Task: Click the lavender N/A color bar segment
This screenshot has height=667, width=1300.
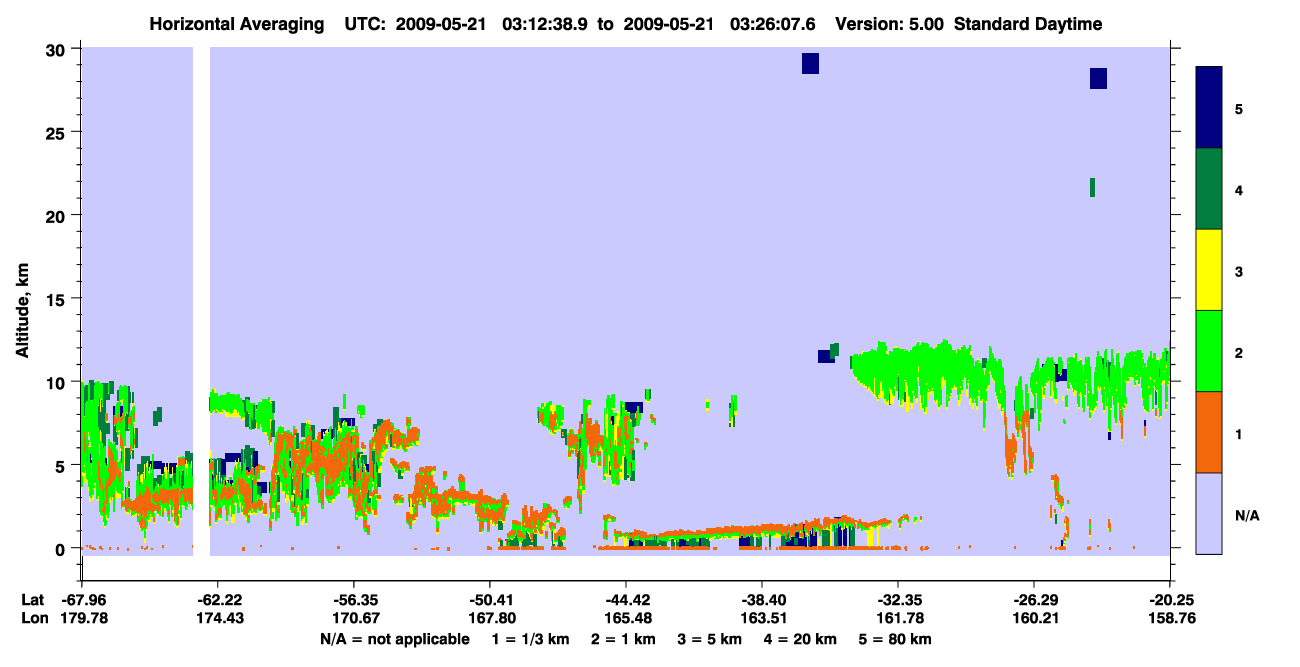Action: (1209, 513)
